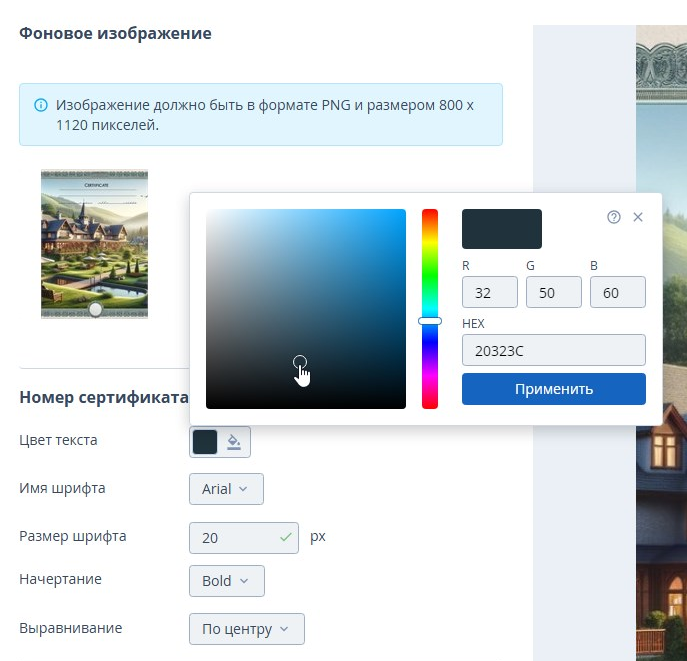Image resolution: width=687 pixels, height=661 pixels.
Task: Click the Цвет текста label
Action: [58, 440]
